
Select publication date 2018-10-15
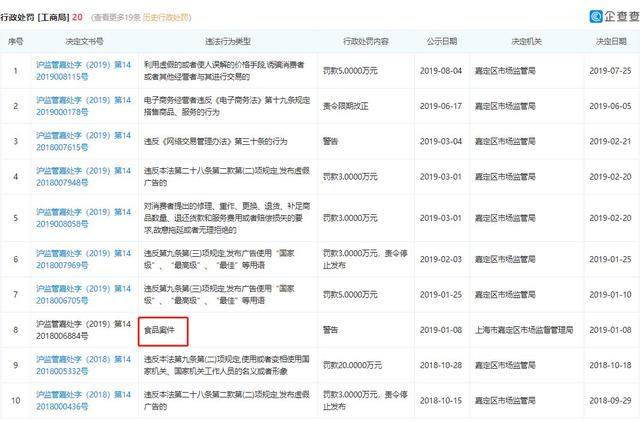[441, 400]
